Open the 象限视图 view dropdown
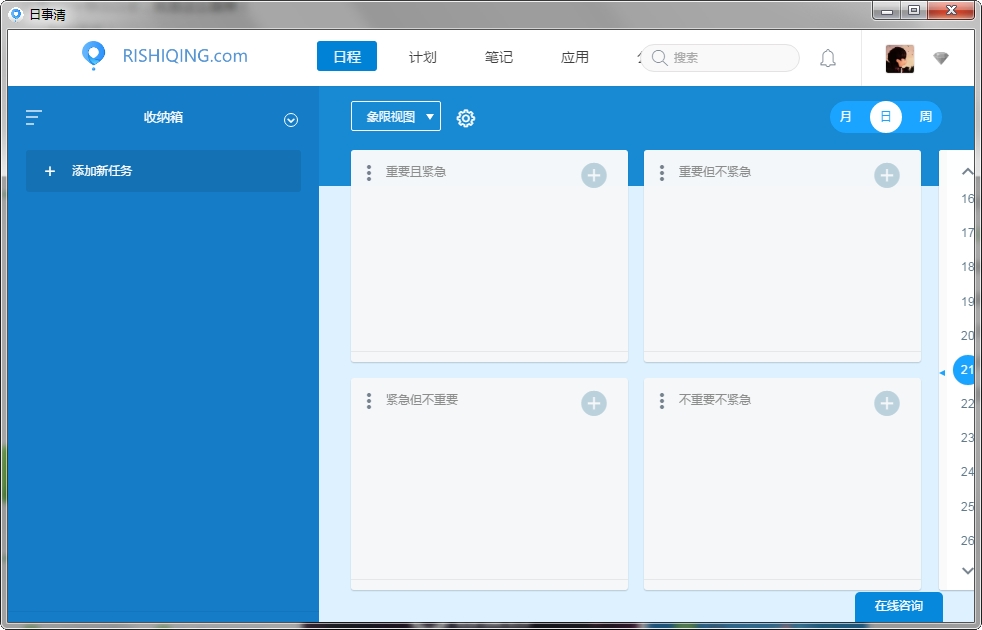Screen dimensions: 982x630 pos(396,116)
